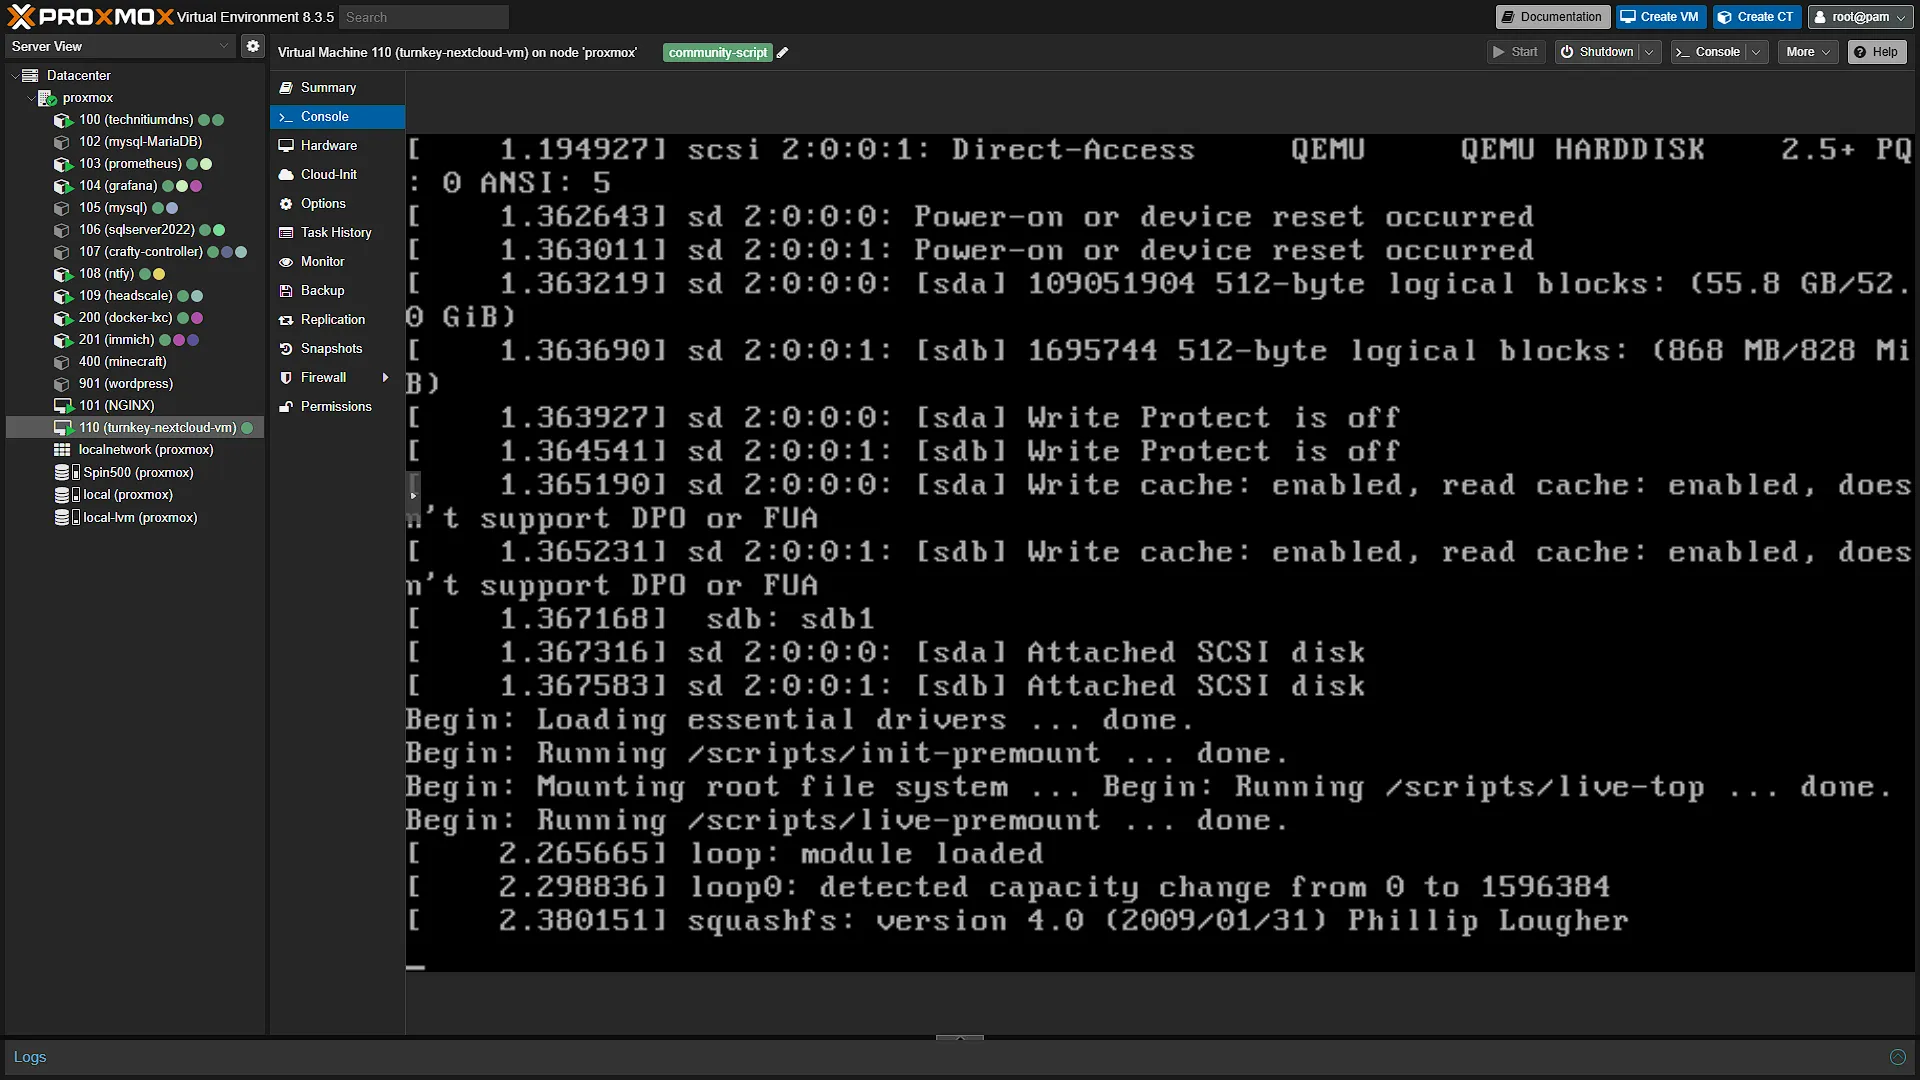Select the Datacenter server icon
Screen dimensions: 1920x1080
click(30, 76)
